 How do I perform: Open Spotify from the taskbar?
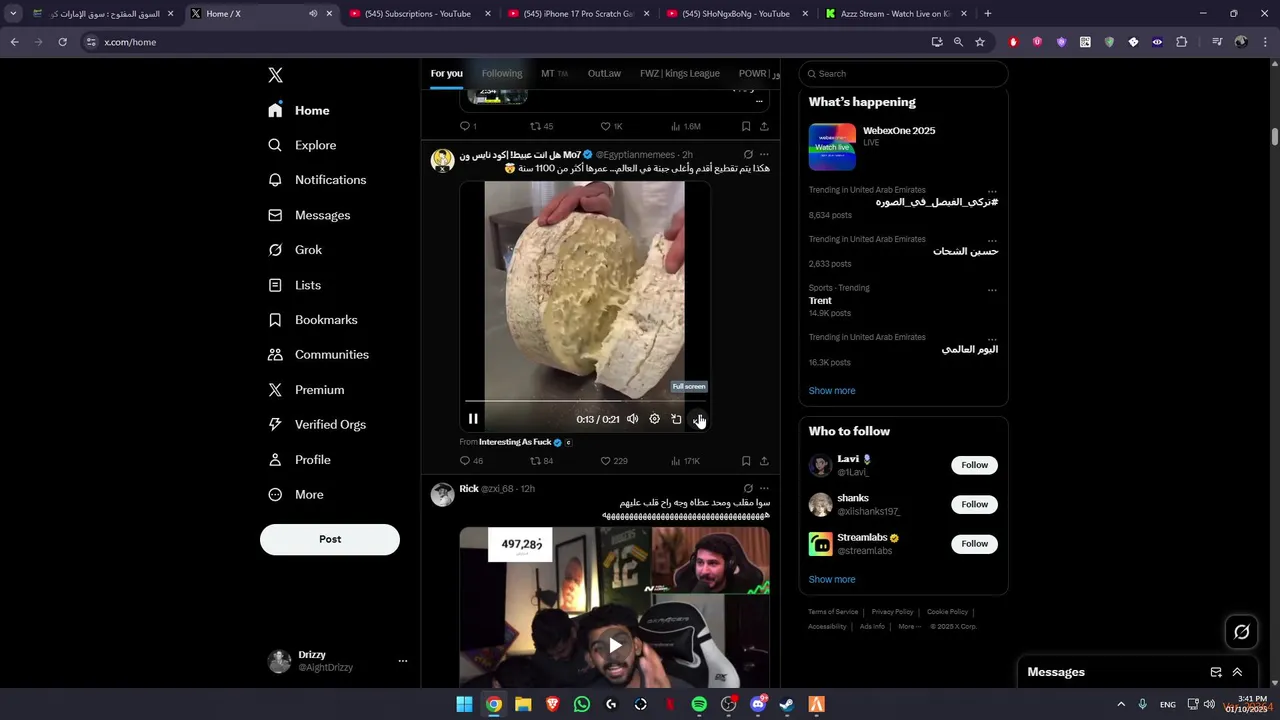(x=699, y=705)
